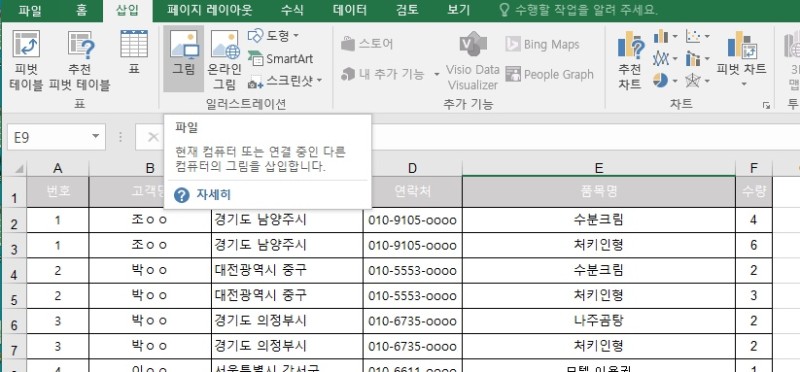The height and width of the screenshot is (372, 800).
Task: Select the 번호 header cell
Action: coord(58,191)
